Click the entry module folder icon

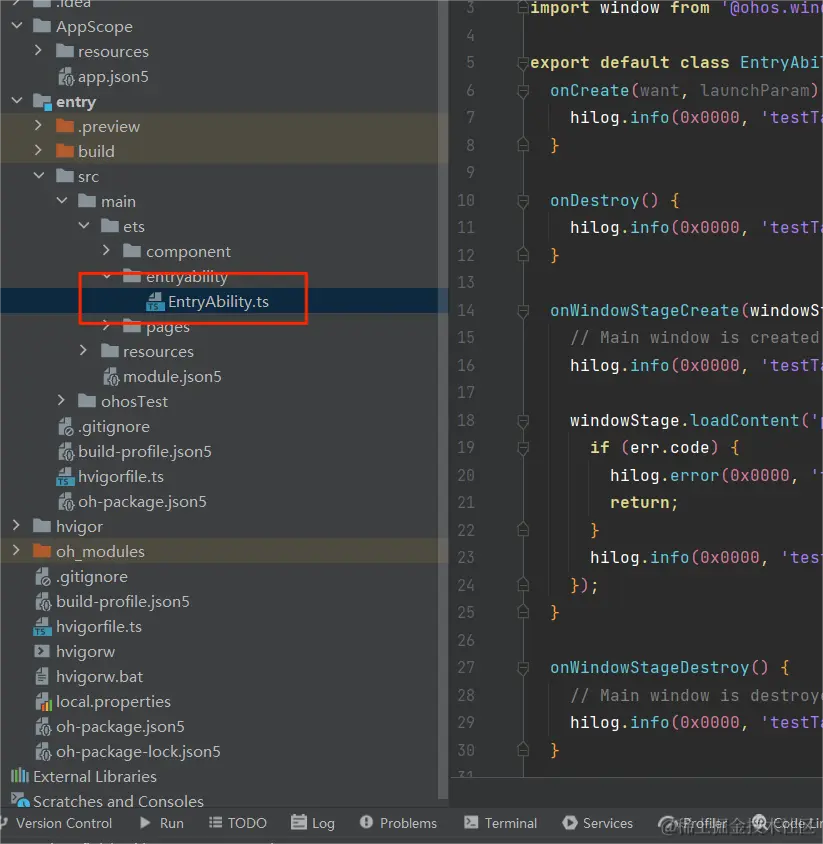pyautogui.click(x=42, y=102)
